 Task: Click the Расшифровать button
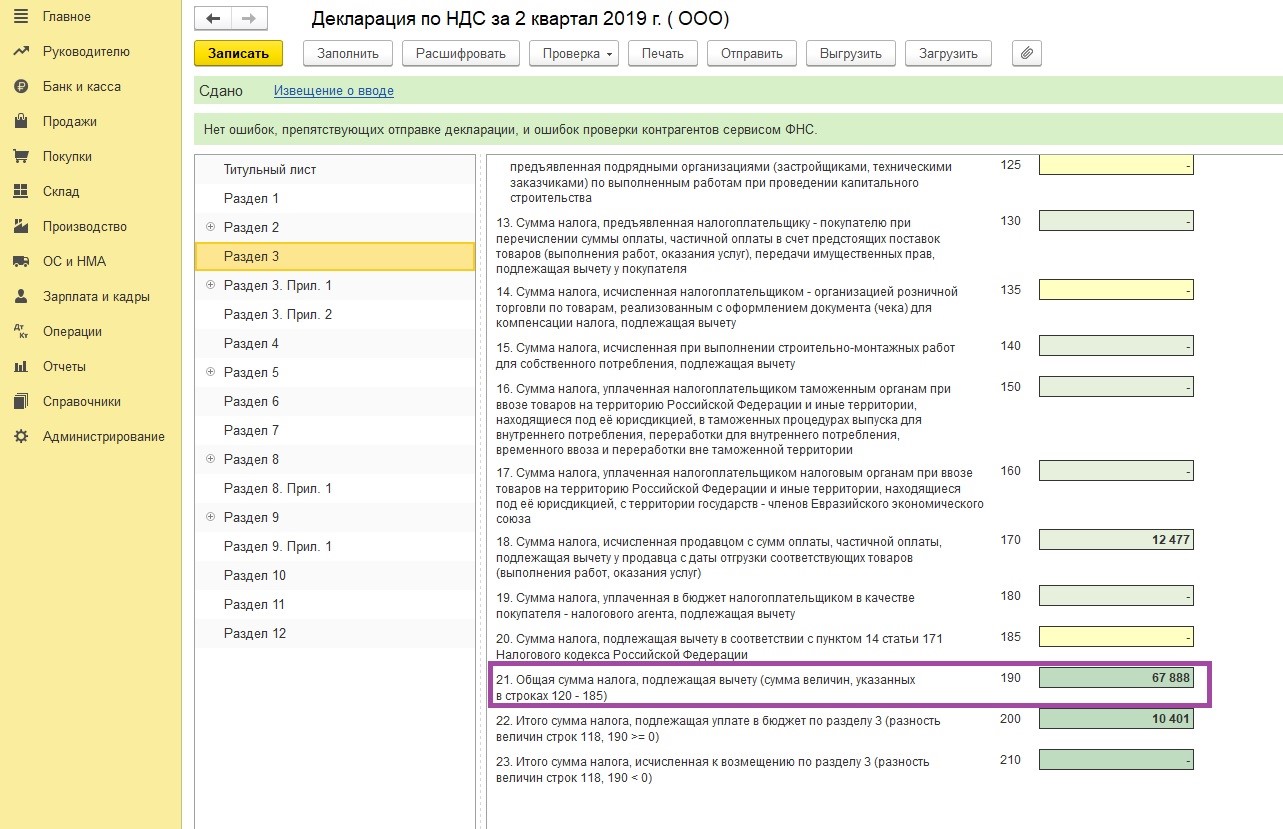[x=461, y=53]
